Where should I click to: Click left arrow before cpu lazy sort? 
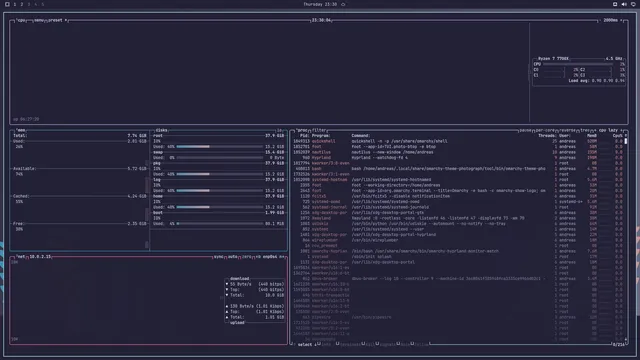[595, 130]
